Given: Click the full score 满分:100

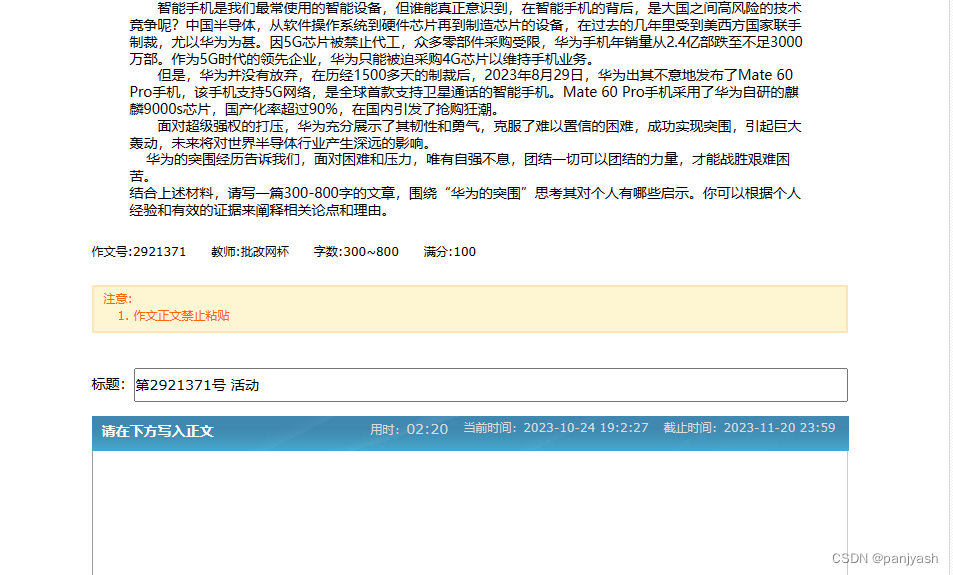Looking at the screenshot, I should (449, 252).
